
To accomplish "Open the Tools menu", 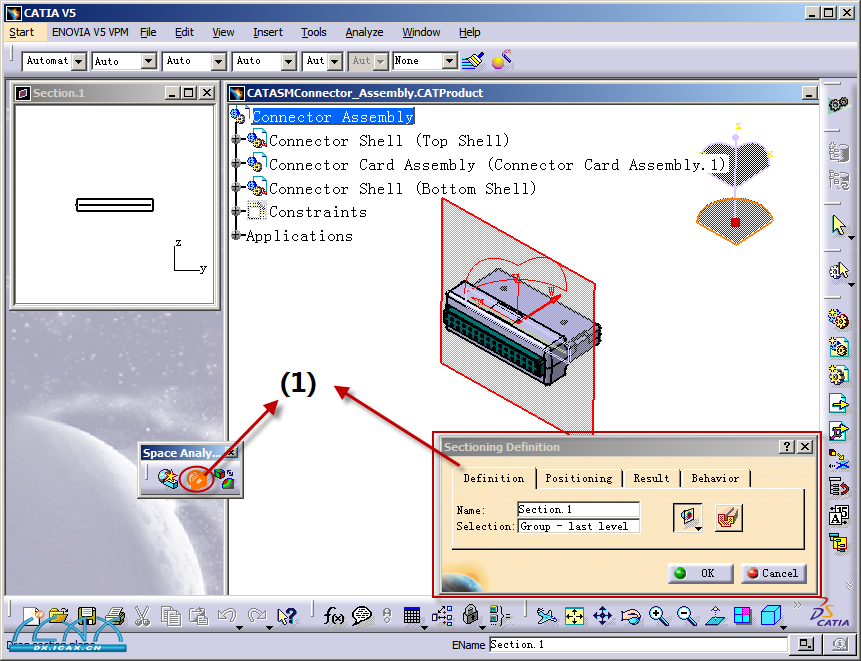I will 314,32.
